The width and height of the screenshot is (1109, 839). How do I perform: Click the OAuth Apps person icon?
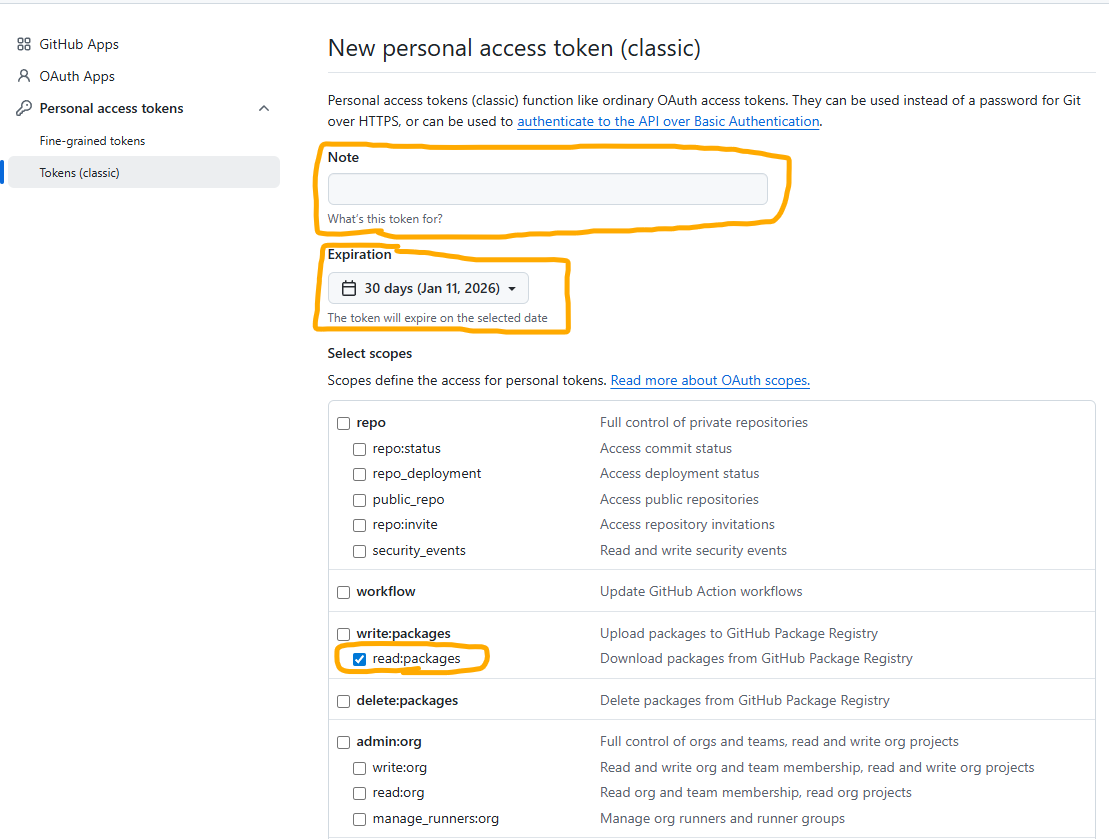click(x=24, y=76)
